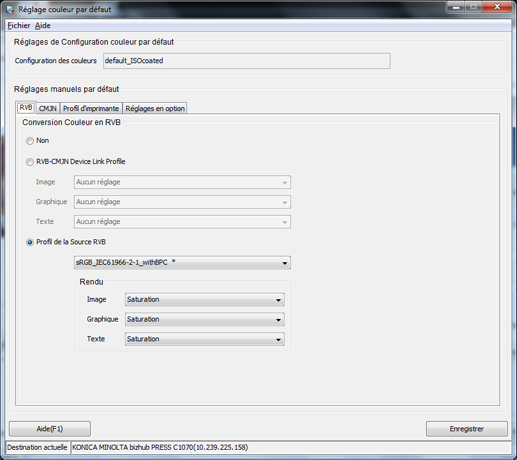Open the Rendu Texte Saturation dropdown

205,339
